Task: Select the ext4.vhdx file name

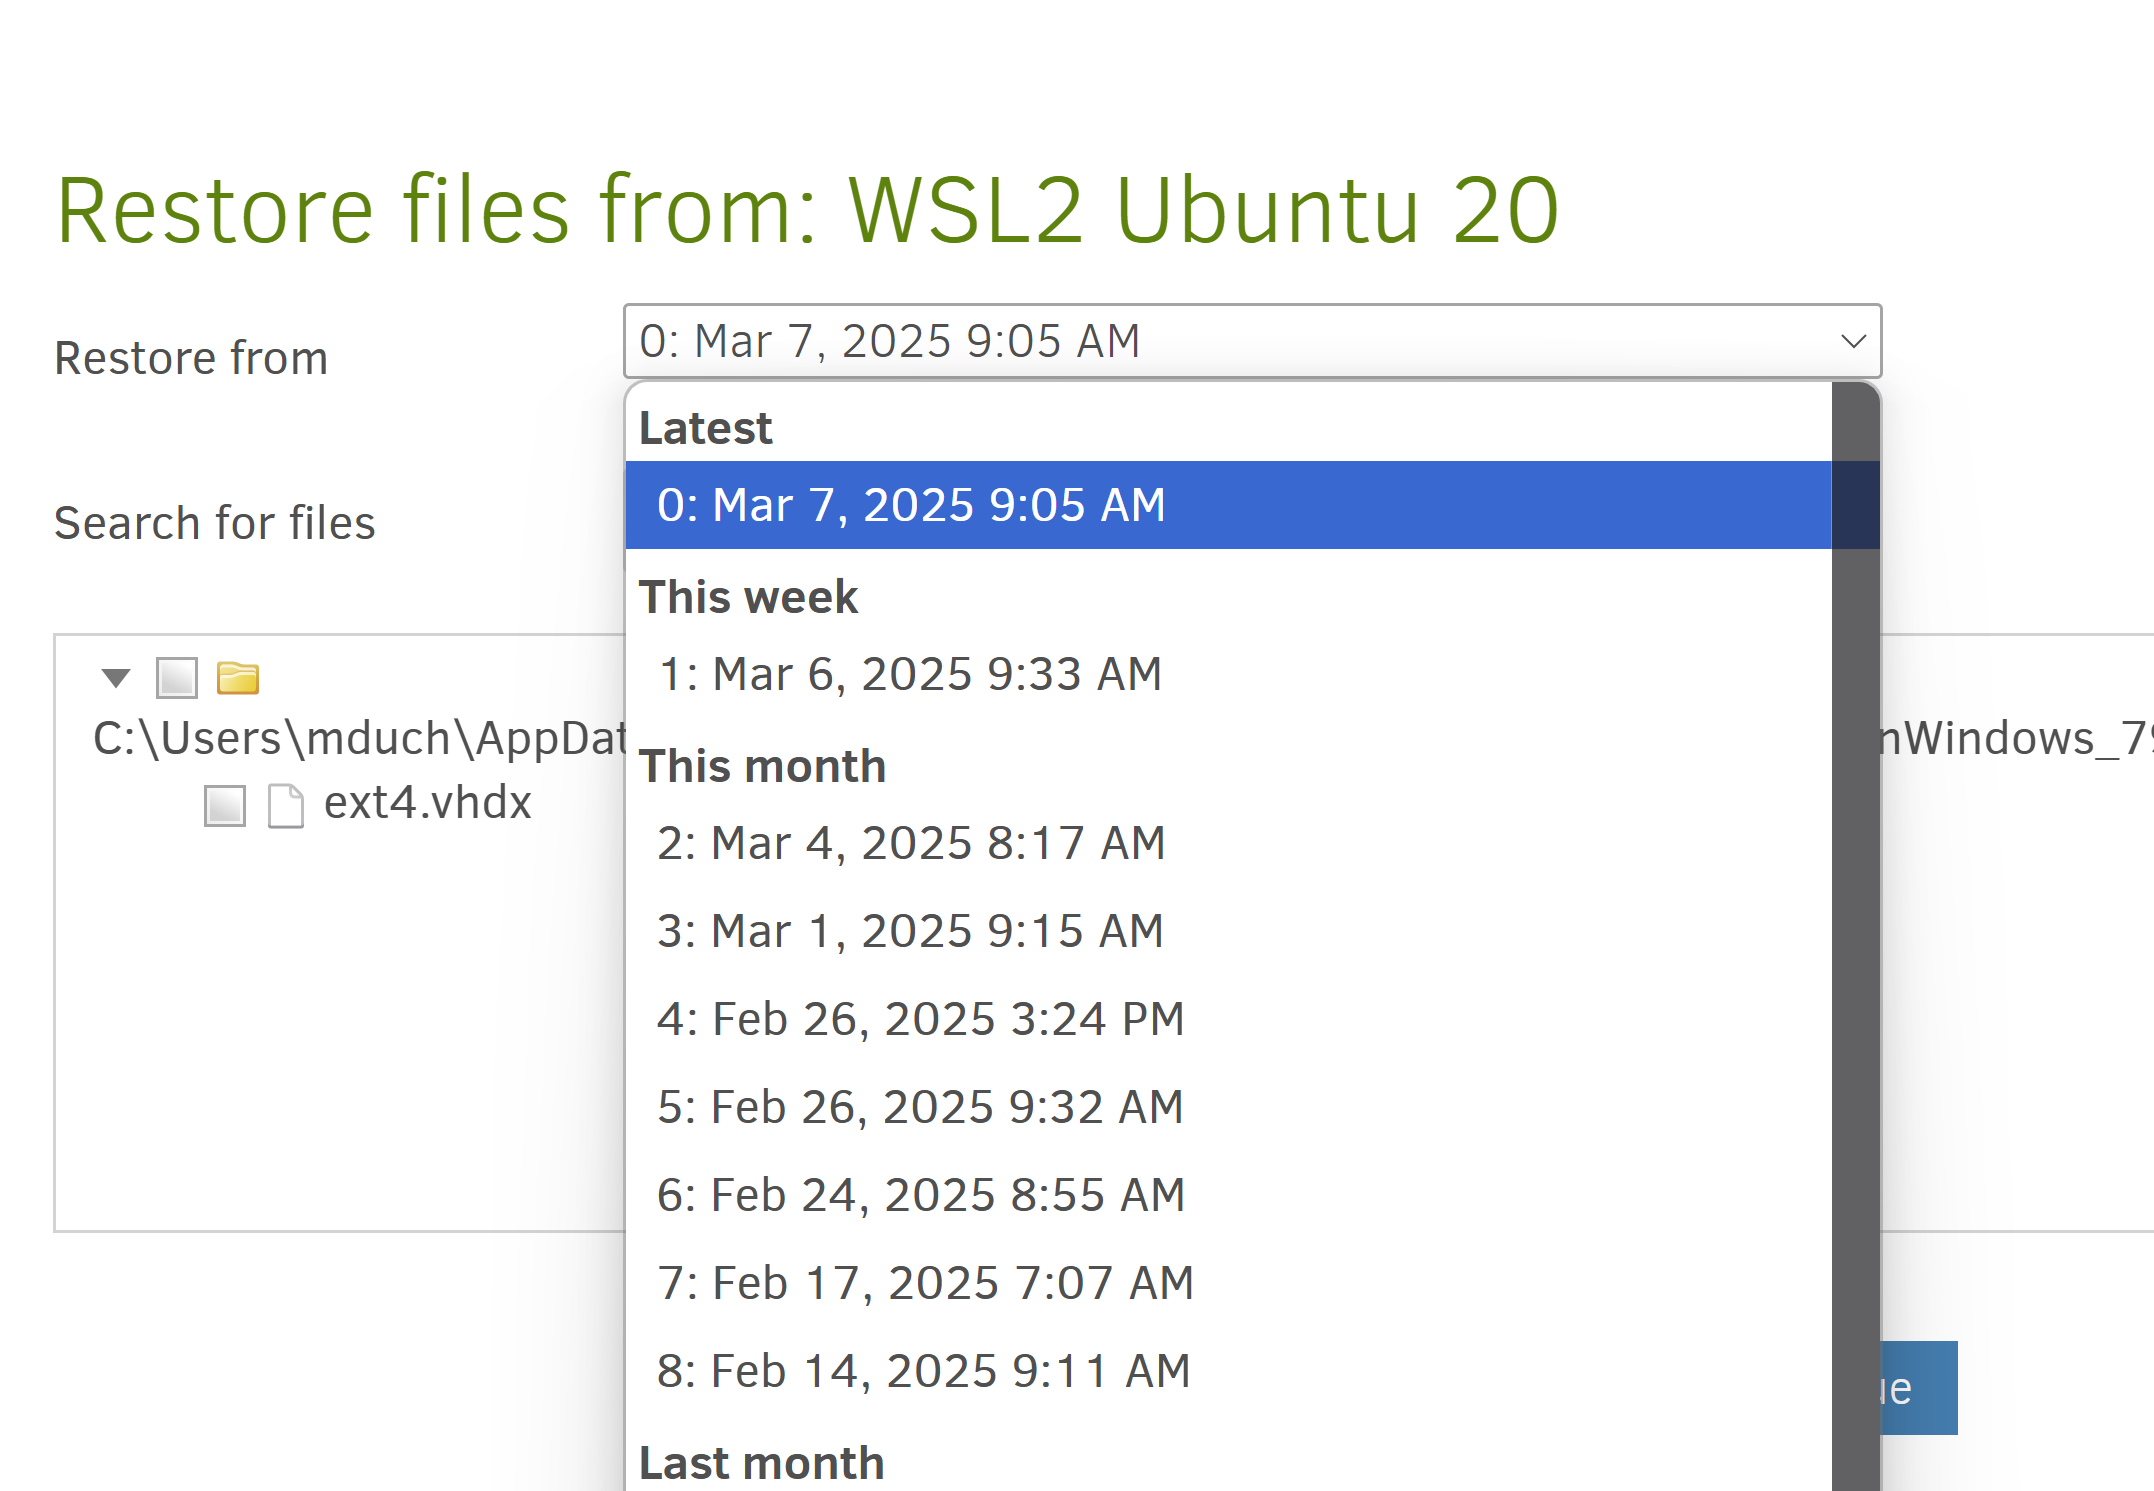Action: [x=427, y=803]
